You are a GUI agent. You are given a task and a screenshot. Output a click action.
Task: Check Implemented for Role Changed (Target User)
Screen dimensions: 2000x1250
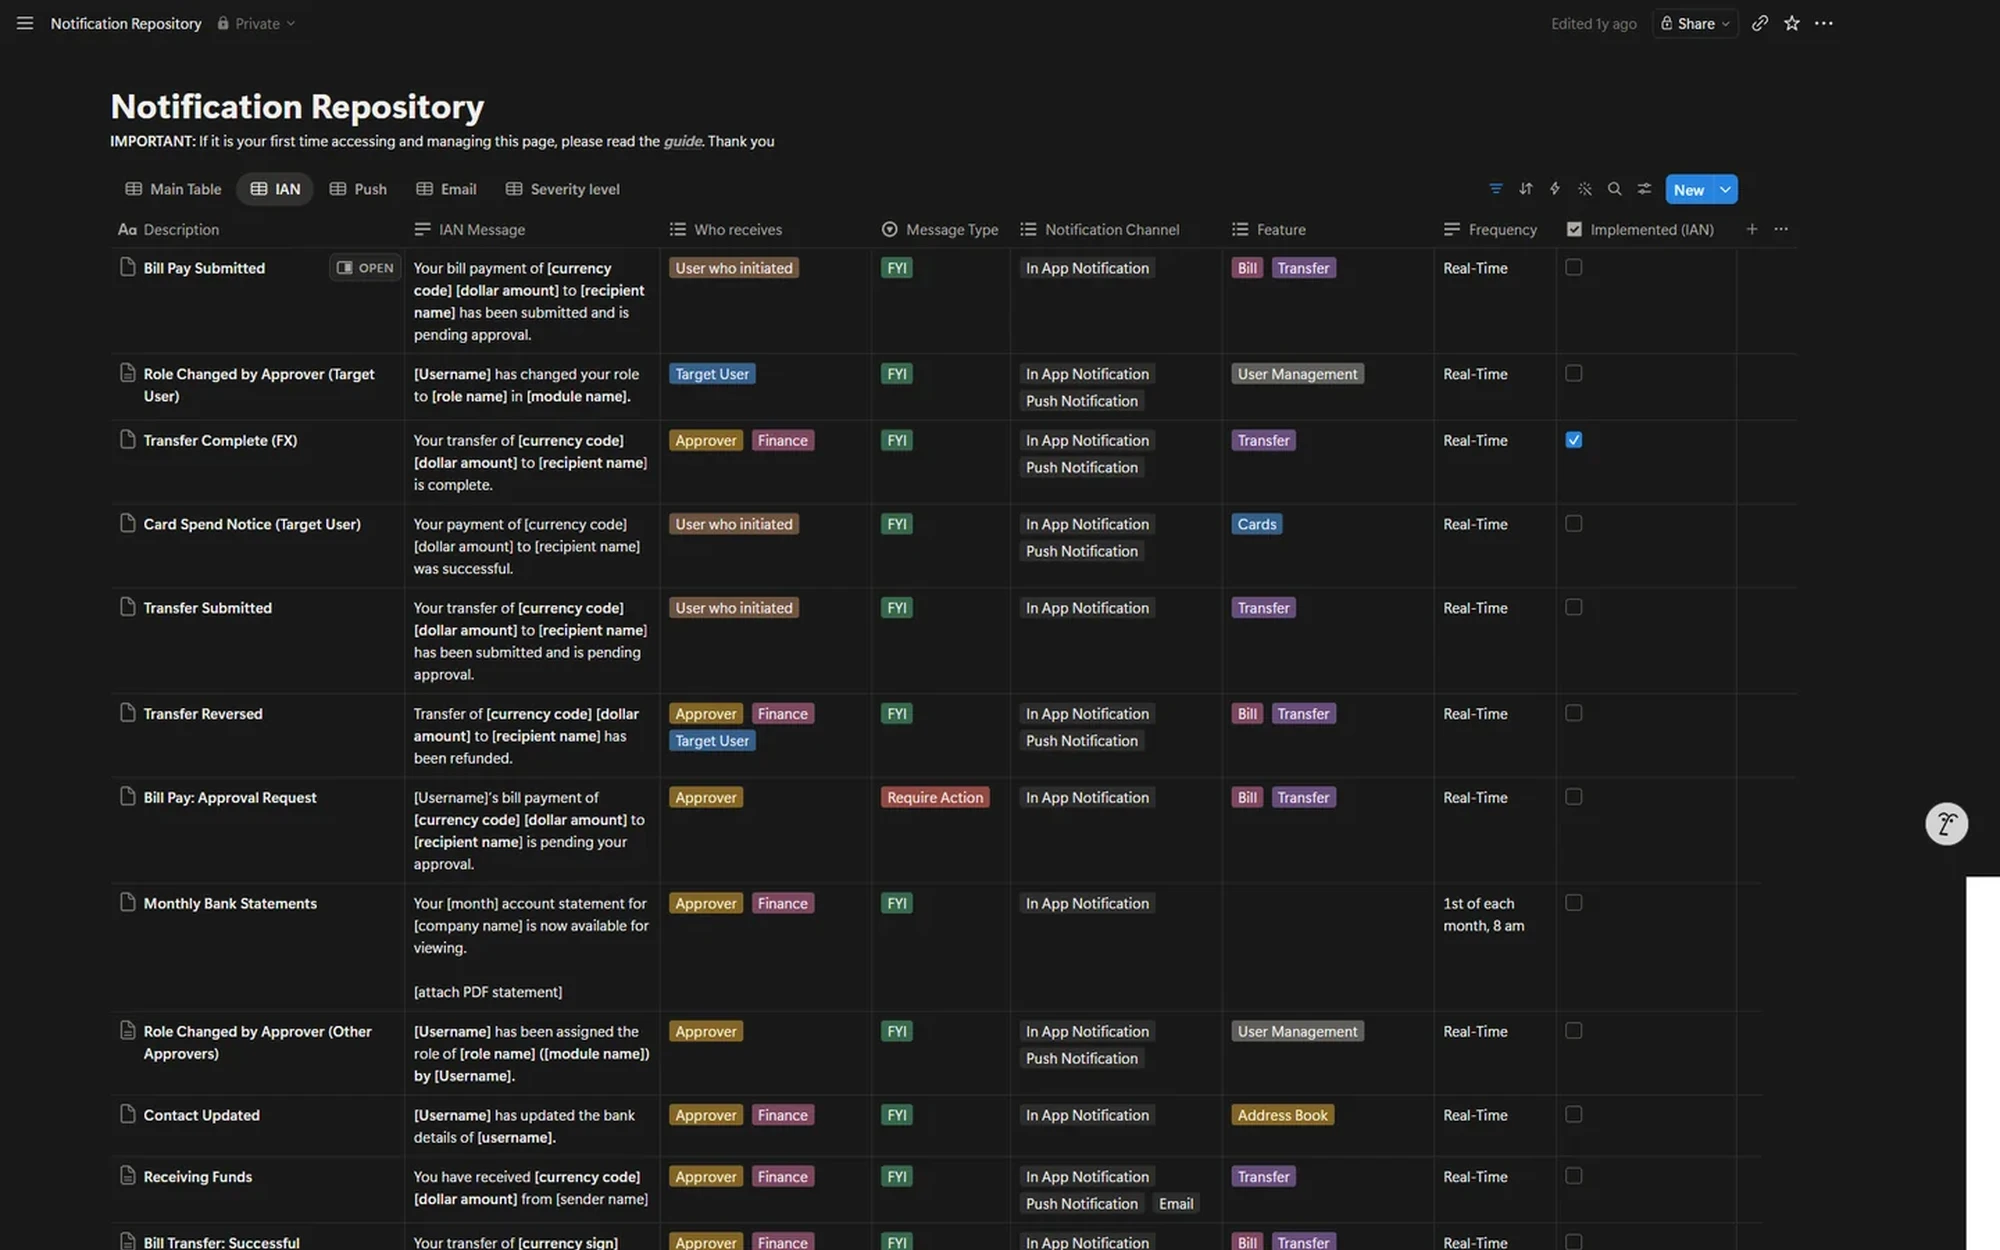[x=1573, y=373]
